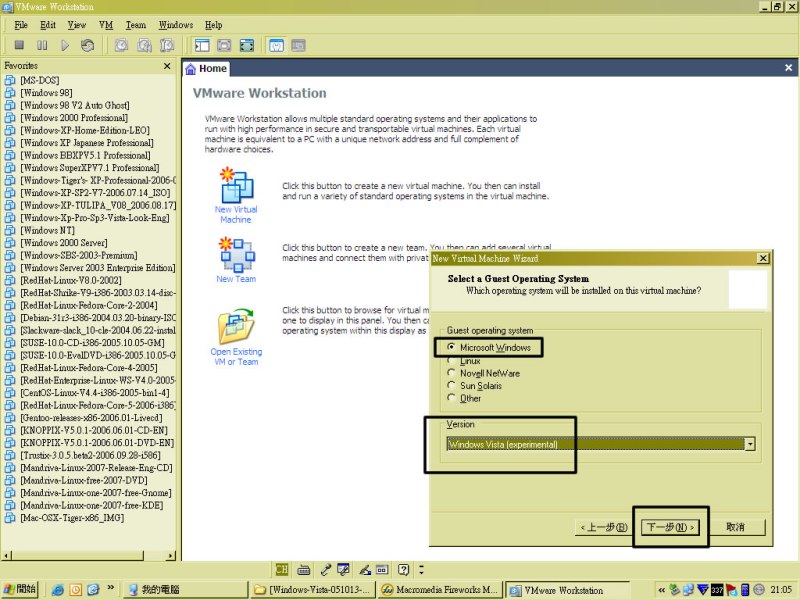Select [Windows 98] in Favorites

coord(46,93)
